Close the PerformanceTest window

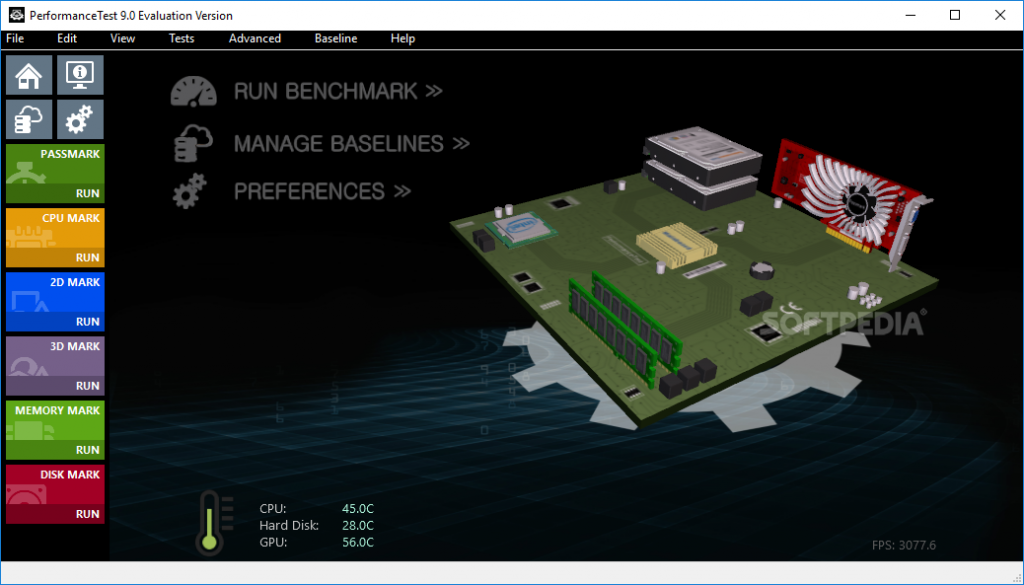point(1000,15)
